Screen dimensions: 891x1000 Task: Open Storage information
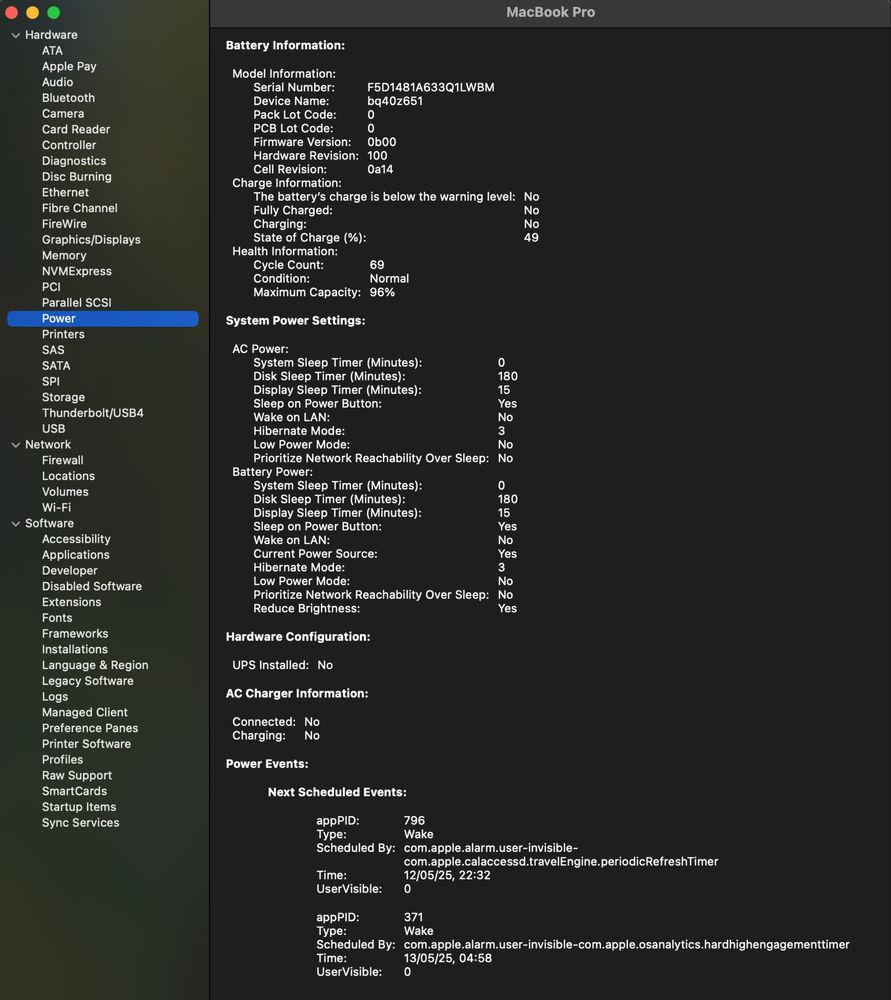(63, 397)
